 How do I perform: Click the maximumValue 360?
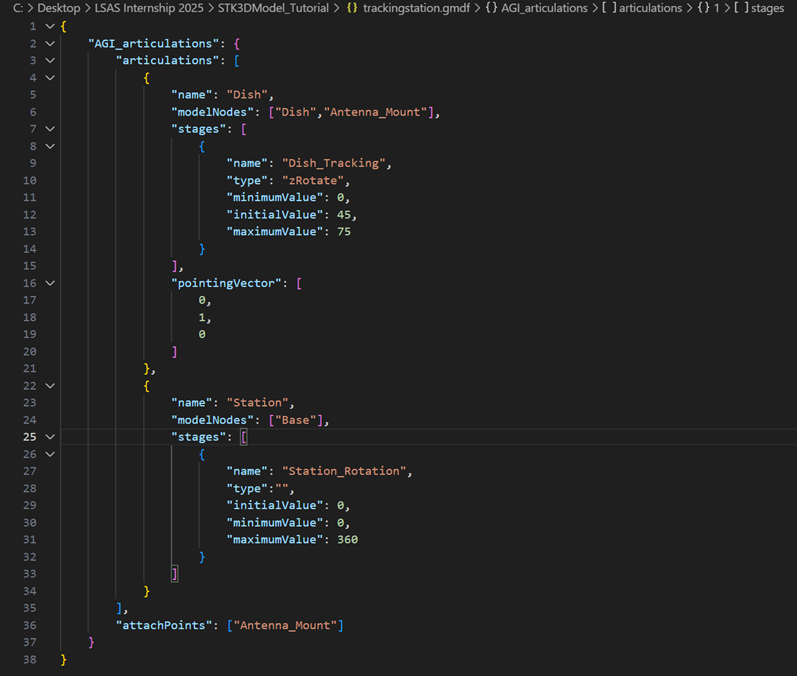pyautogui.click(x=347, y=540)
